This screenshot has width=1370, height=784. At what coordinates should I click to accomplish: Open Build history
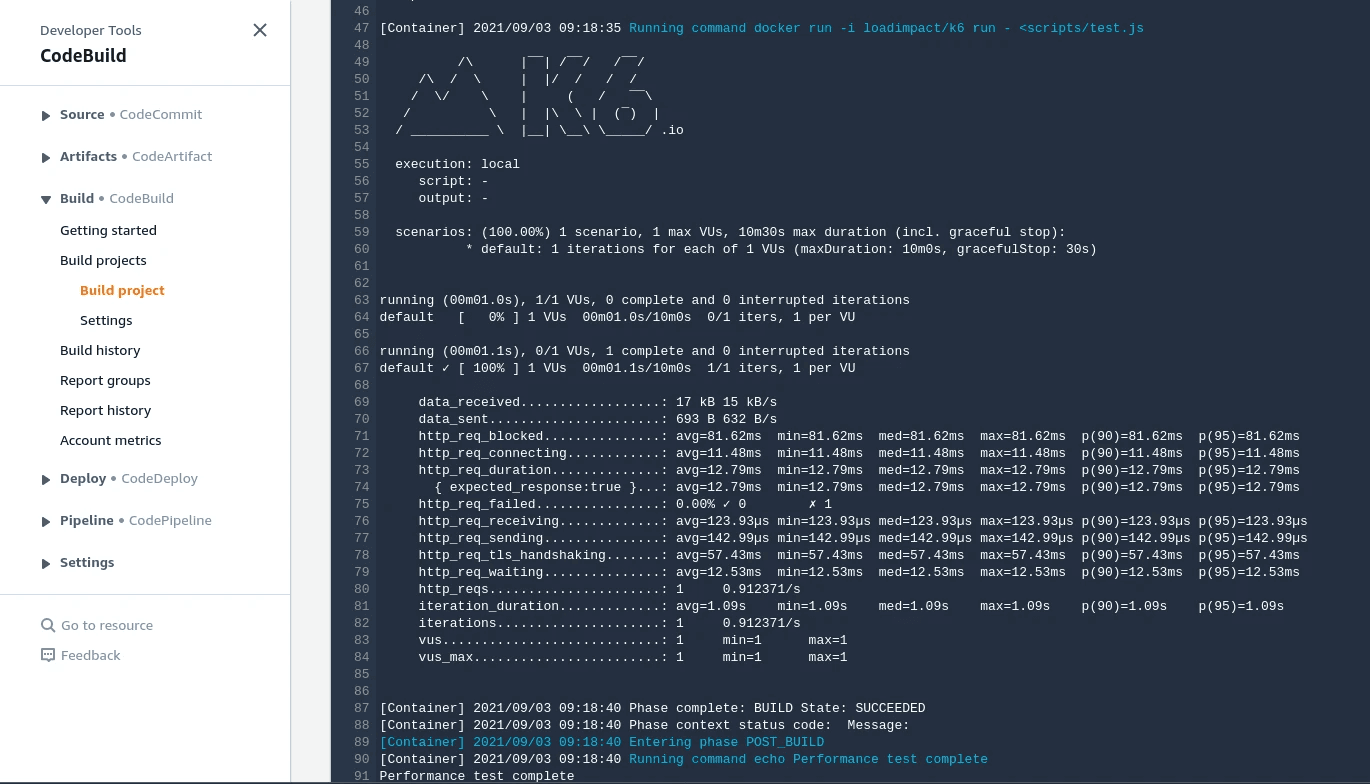coord(100,350)
